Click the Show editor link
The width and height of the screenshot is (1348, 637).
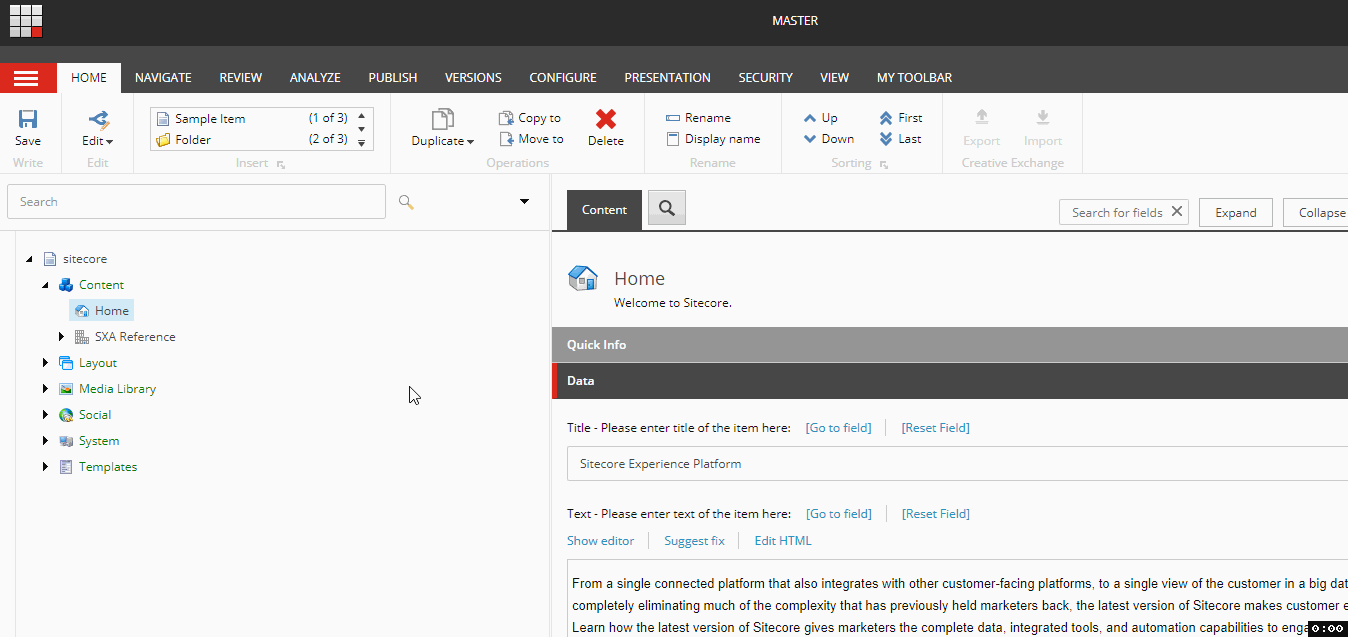[x=600, y=541]
